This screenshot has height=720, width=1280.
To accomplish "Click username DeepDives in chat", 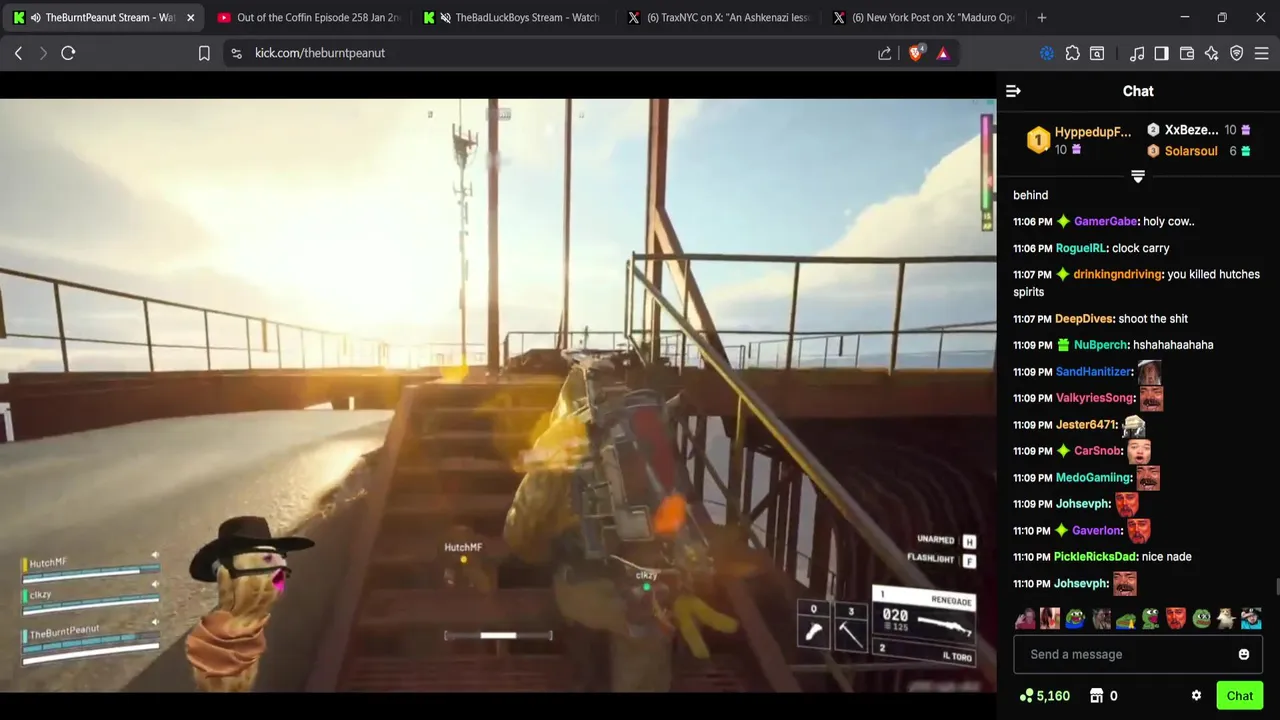I will pyautogui.click(x=1084, y=319).
